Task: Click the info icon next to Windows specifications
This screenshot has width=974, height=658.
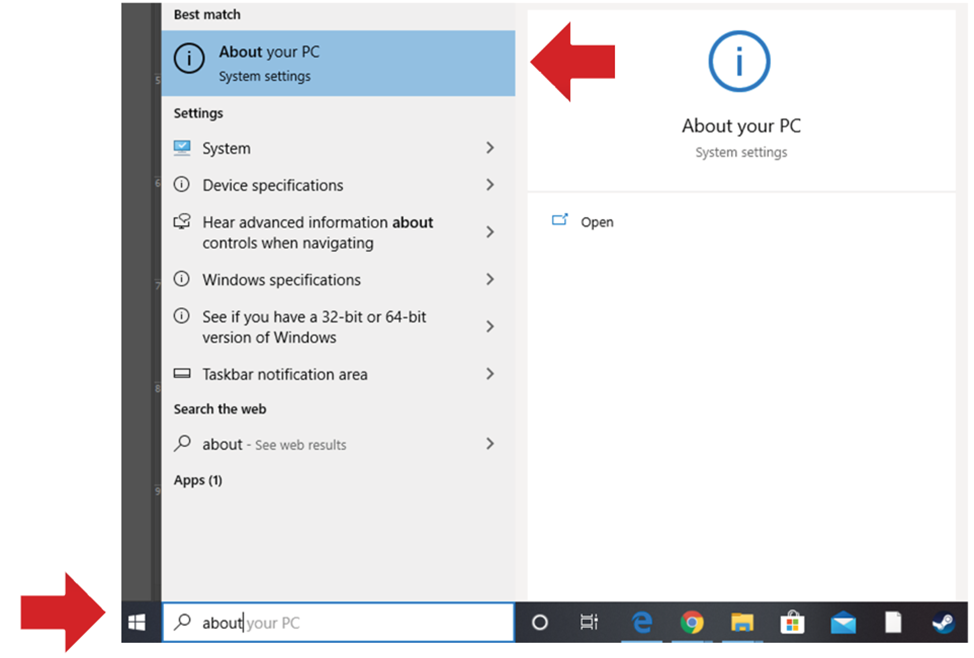Action: pos(181,279)
